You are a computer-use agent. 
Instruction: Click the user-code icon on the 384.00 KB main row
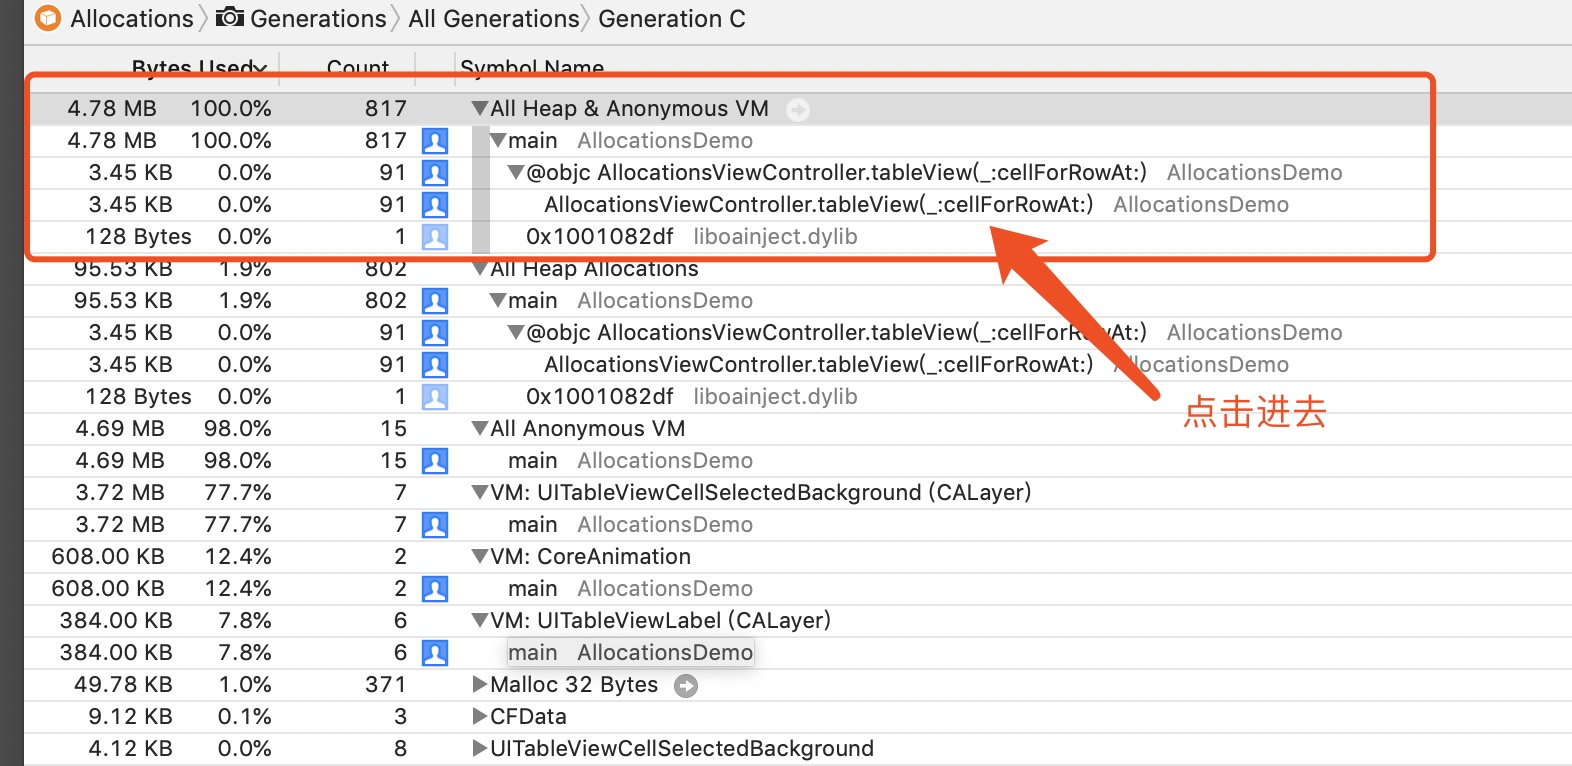tap(435, 653)
